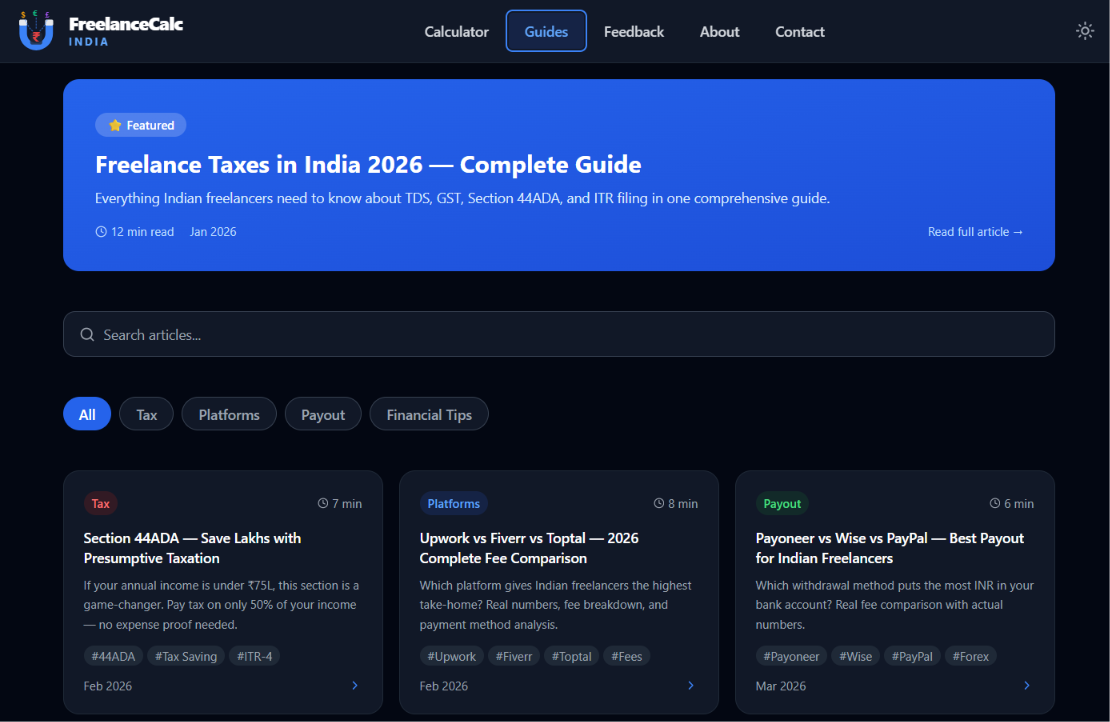The width and height of the screenshot is (1110, 722).
Task: Click the Feb 2026 date on Upwork card
Action: click(444, 686)
